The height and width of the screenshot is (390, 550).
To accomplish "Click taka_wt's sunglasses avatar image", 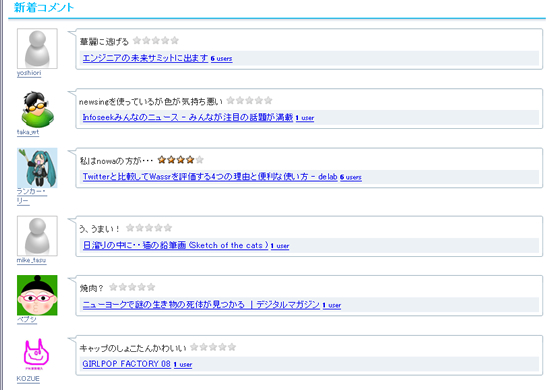I will [x=37, y=109].
